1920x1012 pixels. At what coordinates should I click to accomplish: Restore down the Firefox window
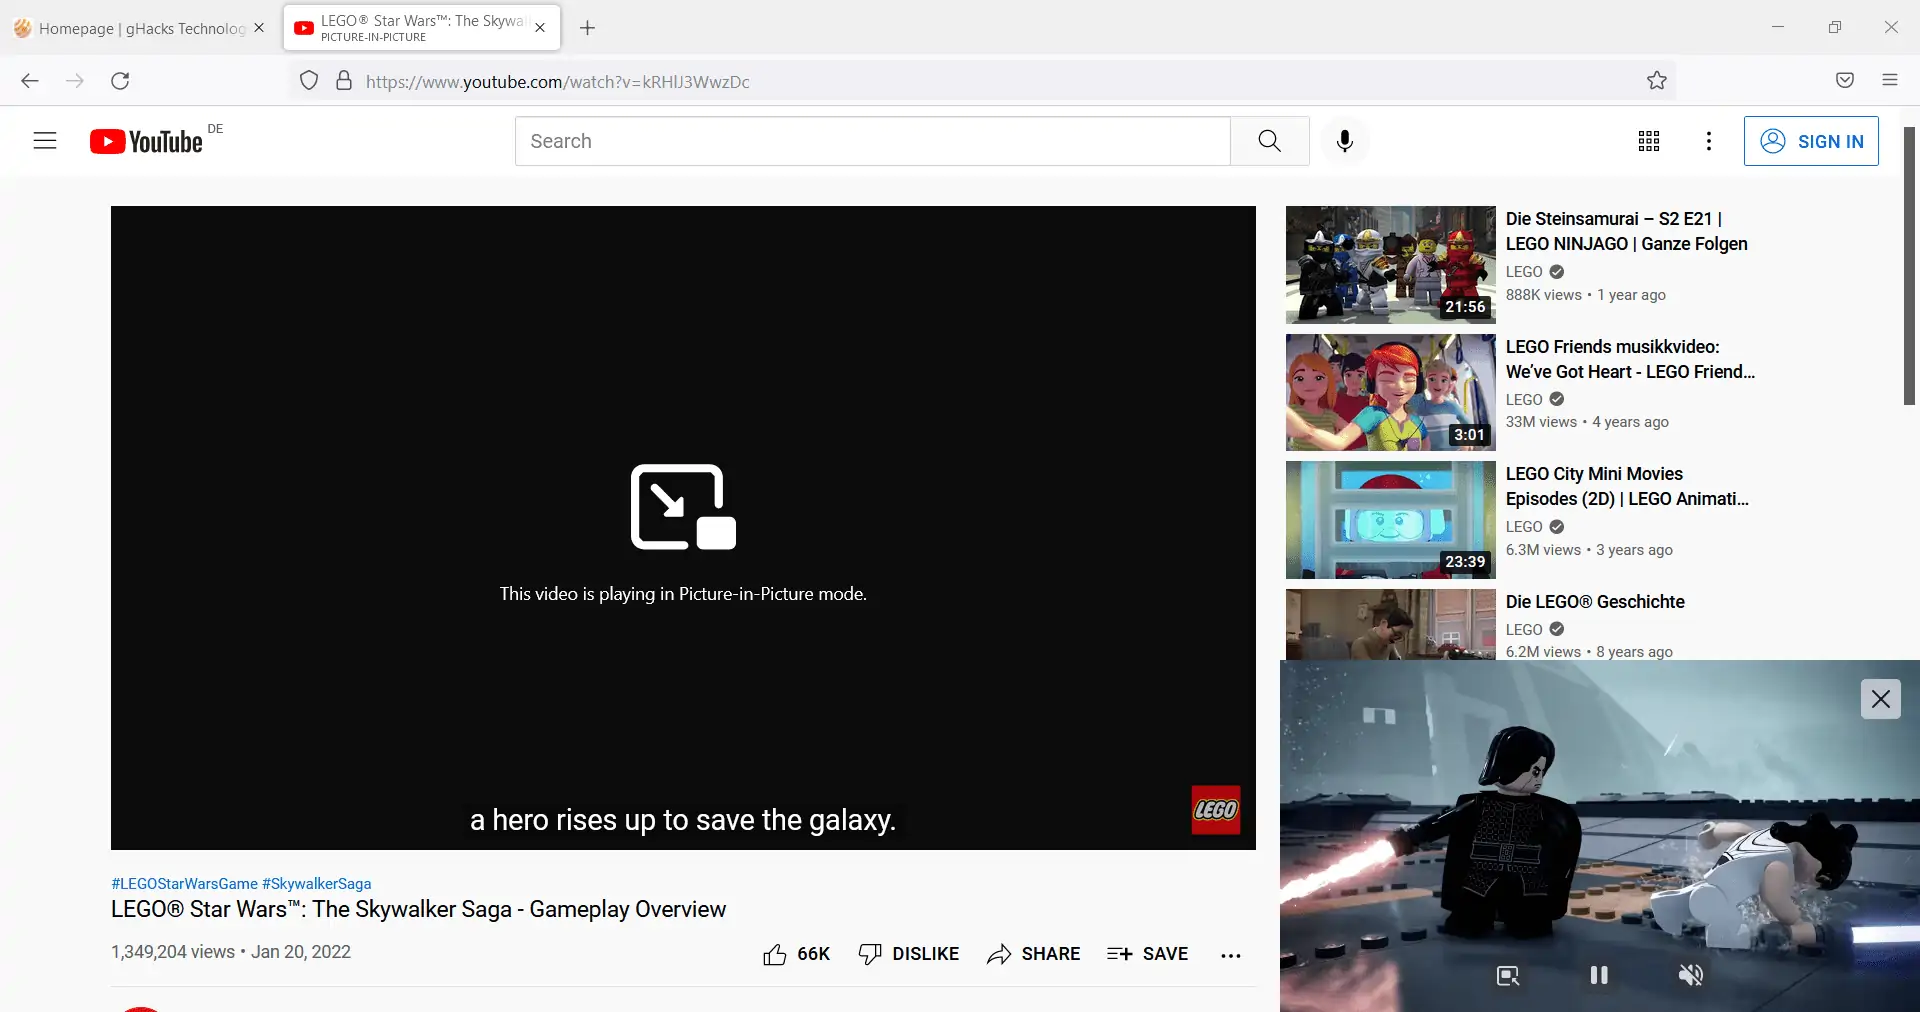[1835, 27]
